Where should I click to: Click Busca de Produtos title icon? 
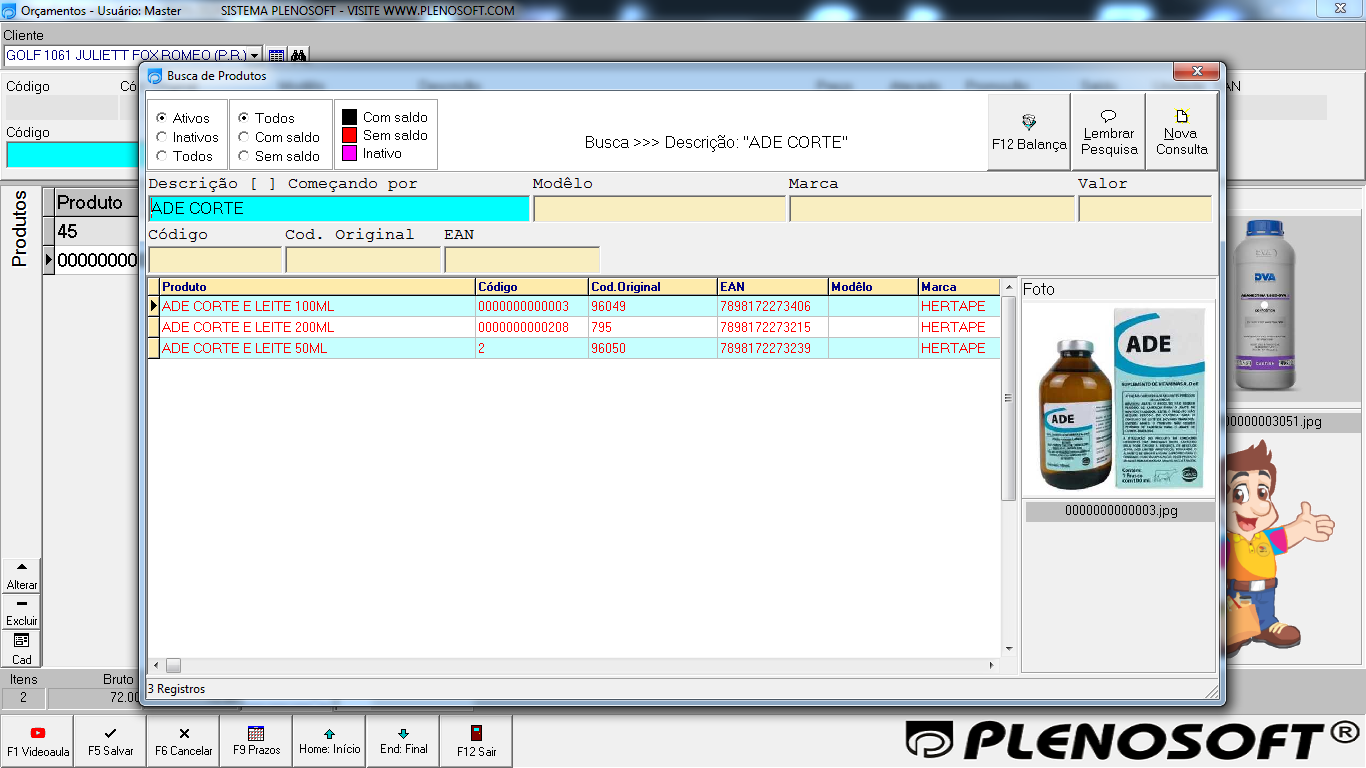tap(154, 76)
